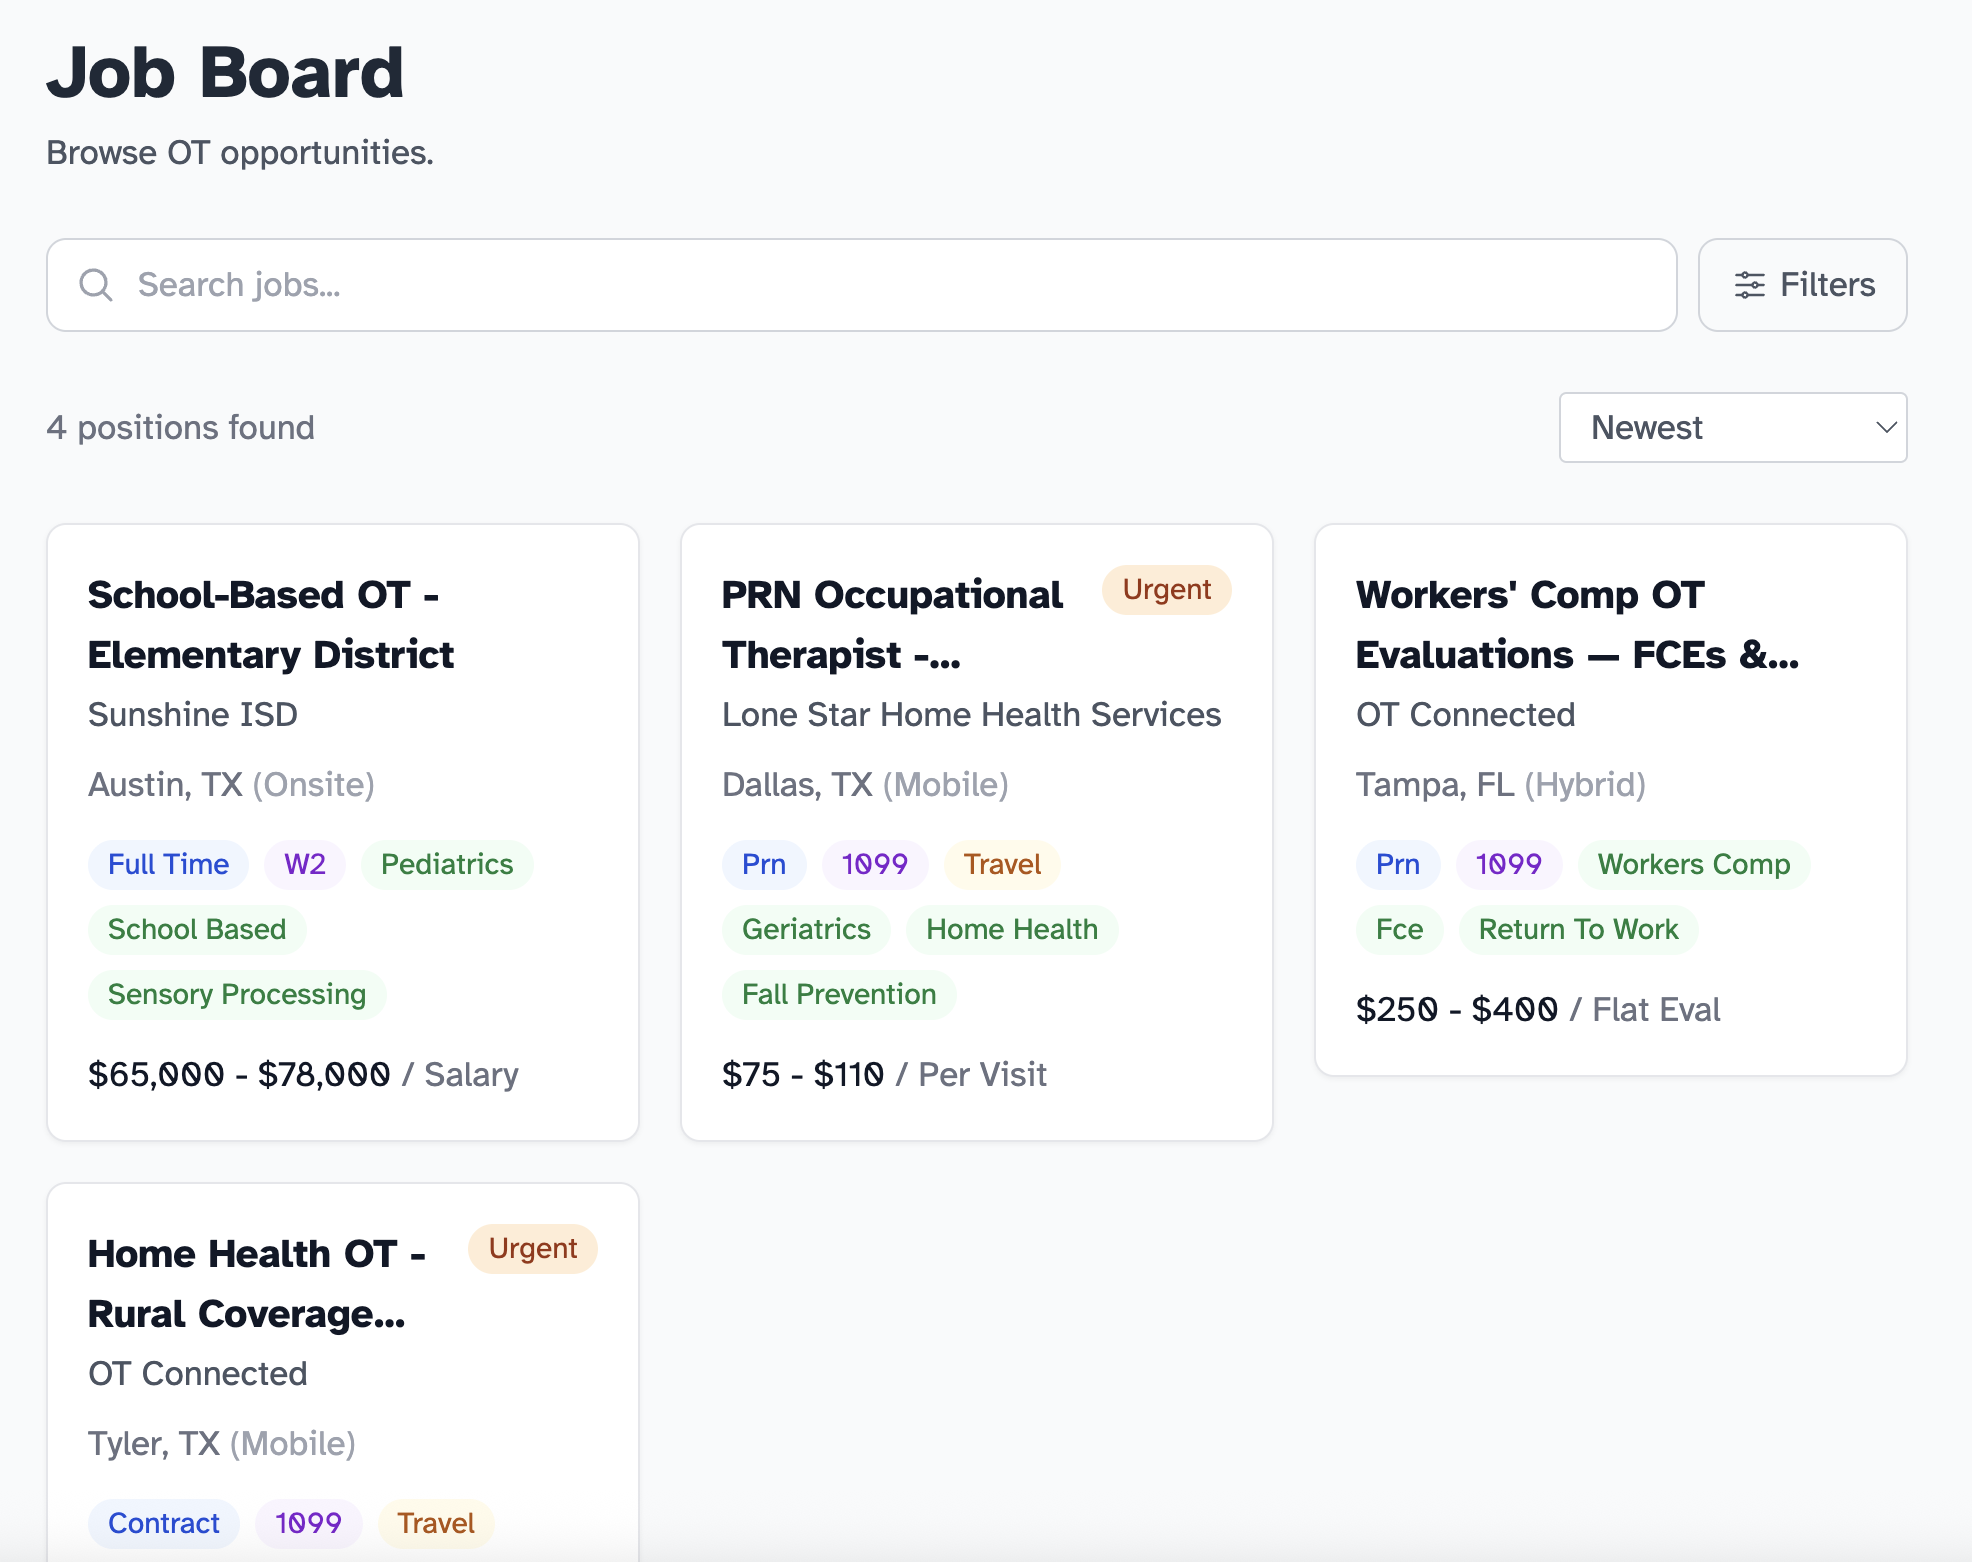The height and width of the screenshot is (1562, 1972).
Task: Click the Sensory Processing tag
Action: tap(237, 994)
